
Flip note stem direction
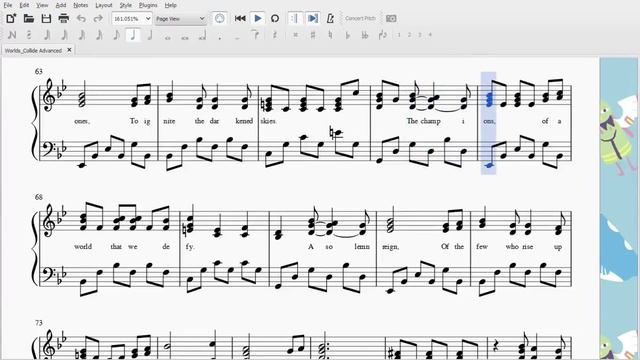pos(382,35)
